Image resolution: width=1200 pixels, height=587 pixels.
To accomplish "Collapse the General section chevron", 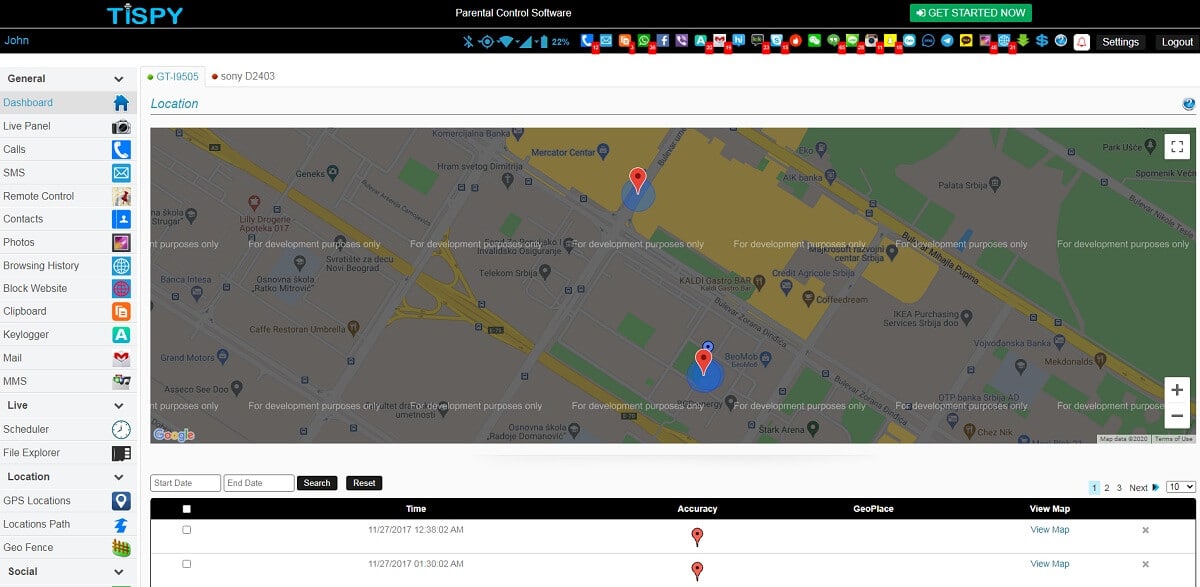I will [119, 79].
